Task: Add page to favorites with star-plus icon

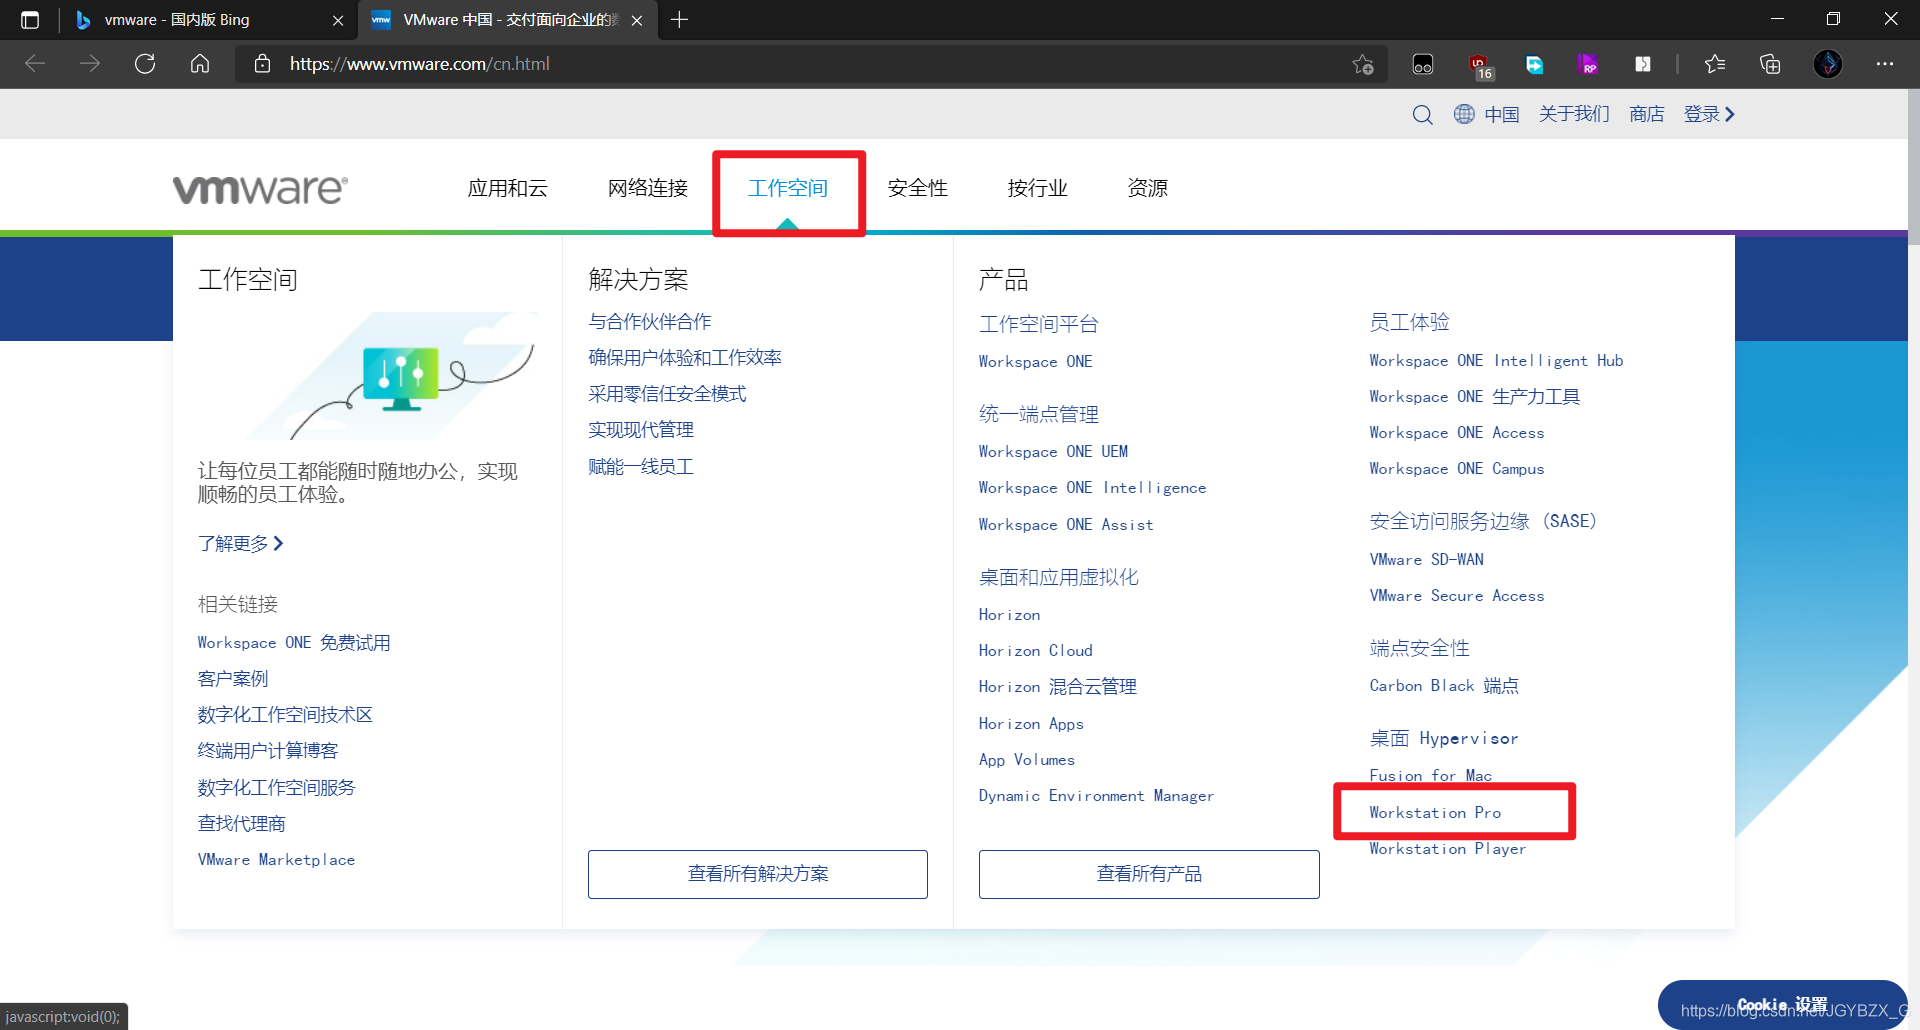Action: (x=1363, y=64)
